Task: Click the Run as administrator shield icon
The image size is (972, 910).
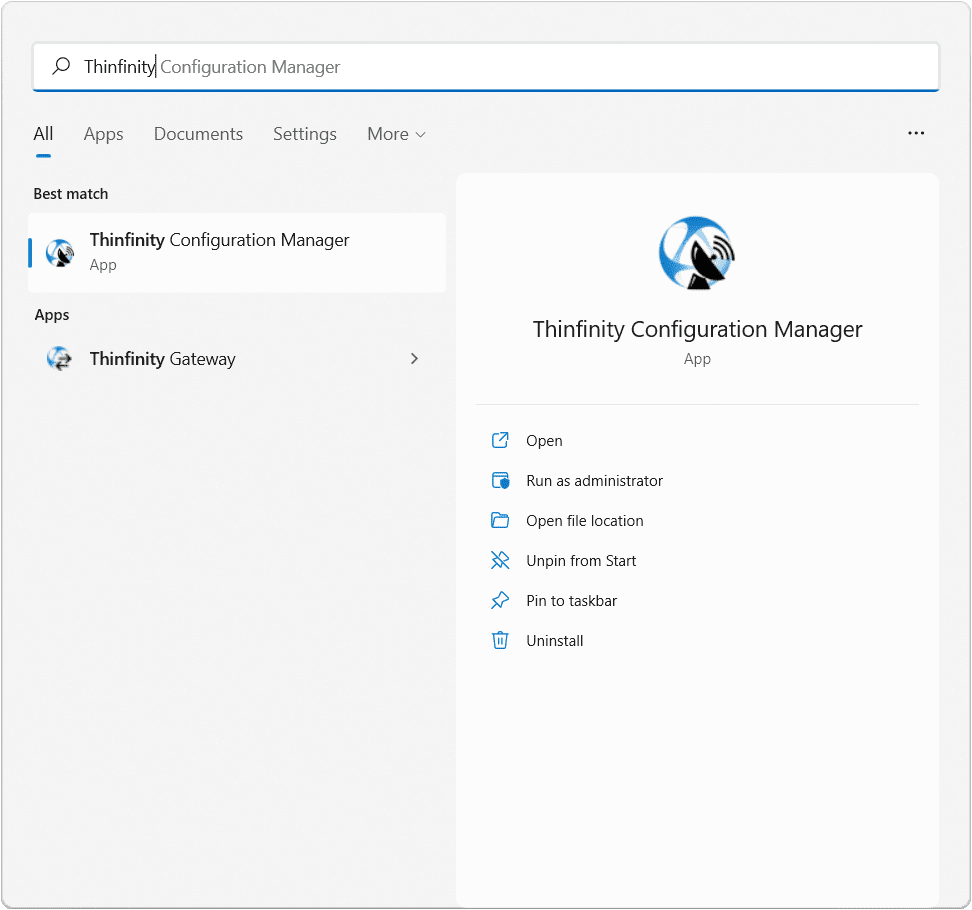Action: click(500, 480)
